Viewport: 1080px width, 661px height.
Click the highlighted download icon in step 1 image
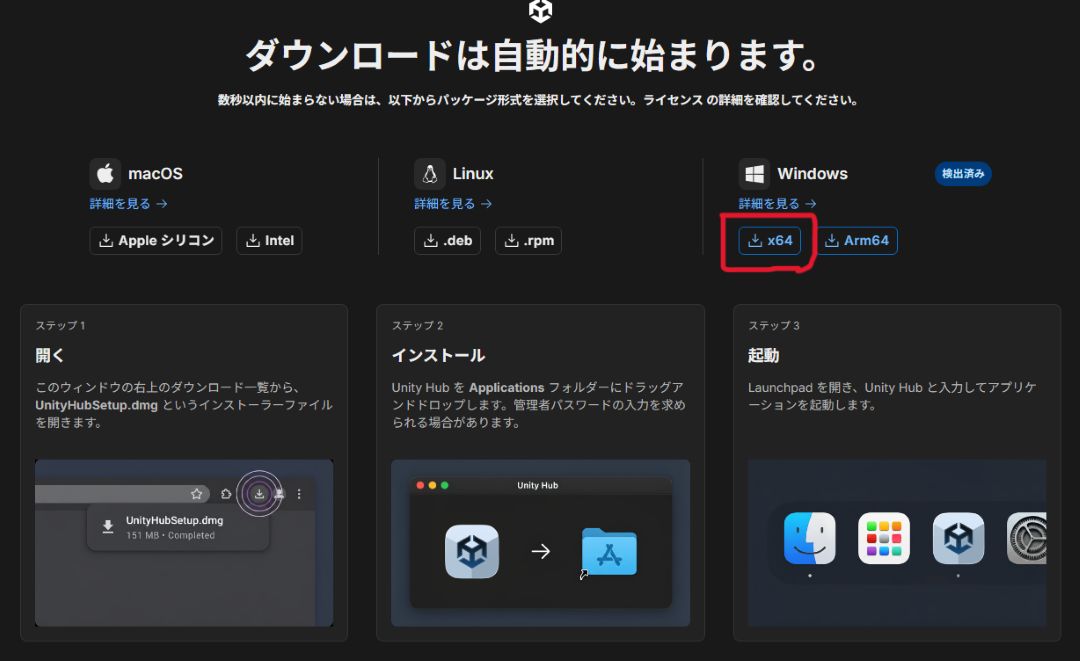(259, 494)
